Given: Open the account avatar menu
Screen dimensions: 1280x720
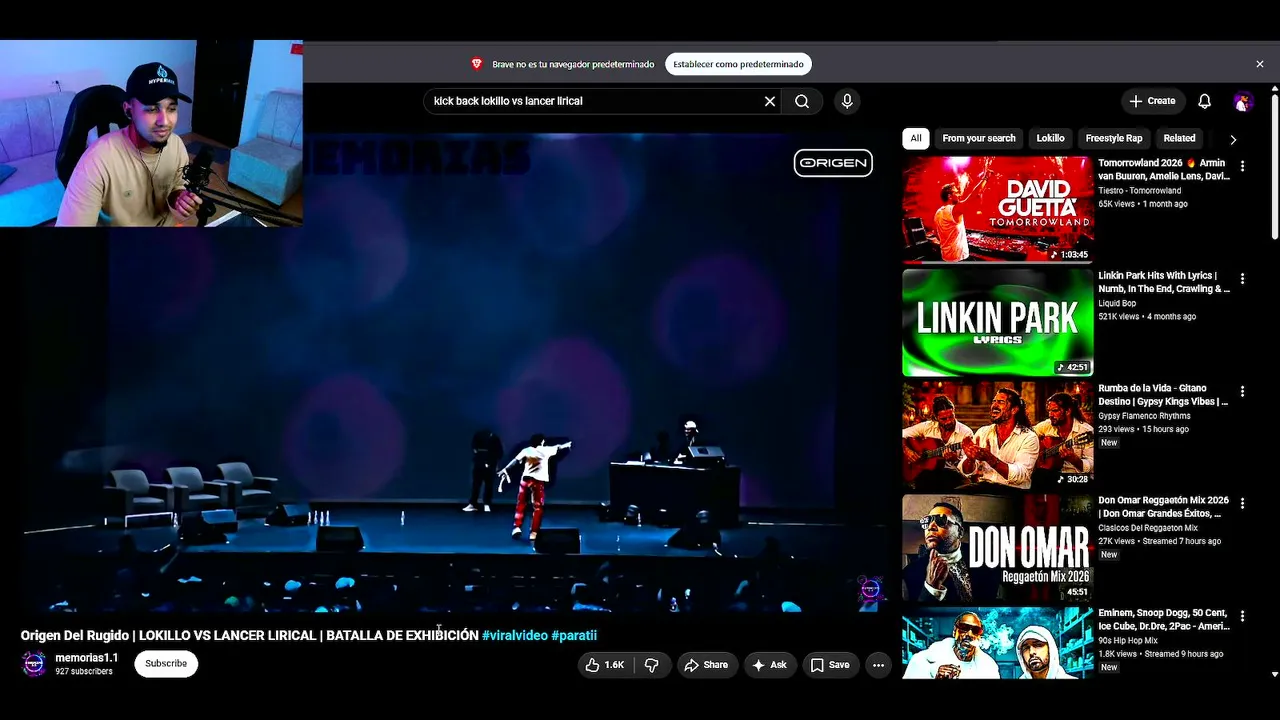Looking at the screenshot, I should coord(1243,101).
